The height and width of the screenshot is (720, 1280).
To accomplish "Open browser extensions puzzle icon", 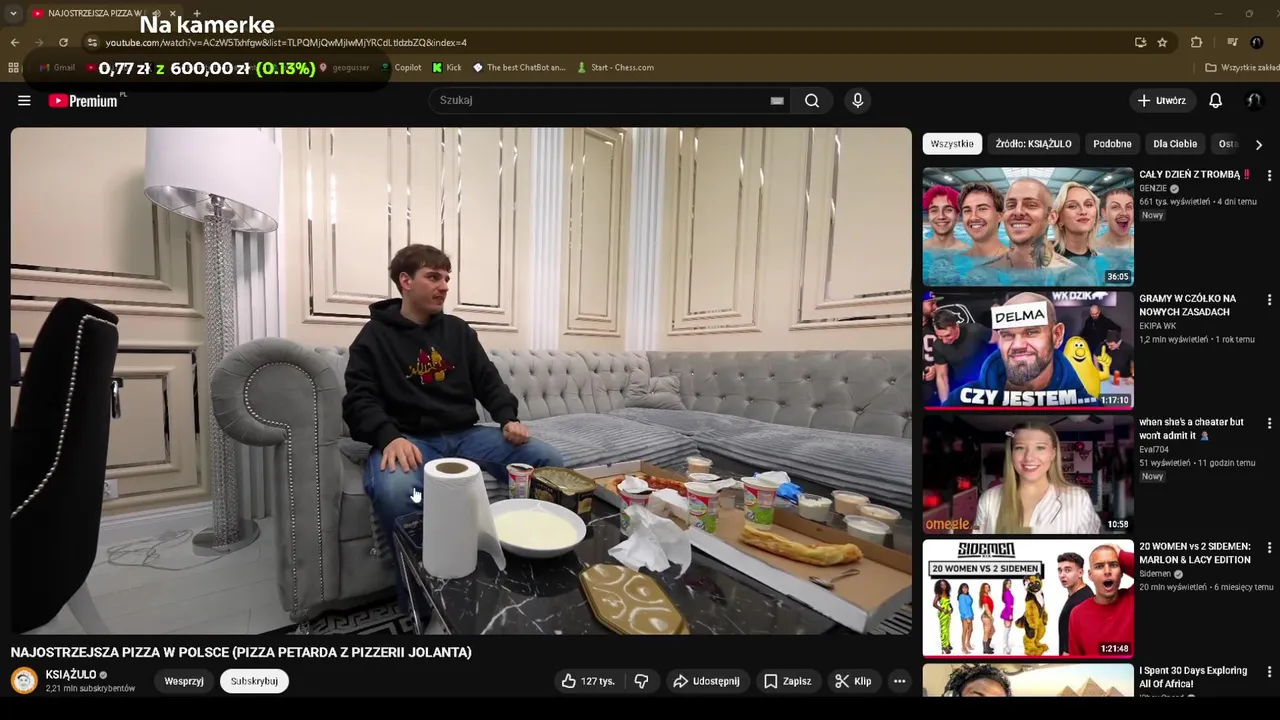I will 1196,42.
